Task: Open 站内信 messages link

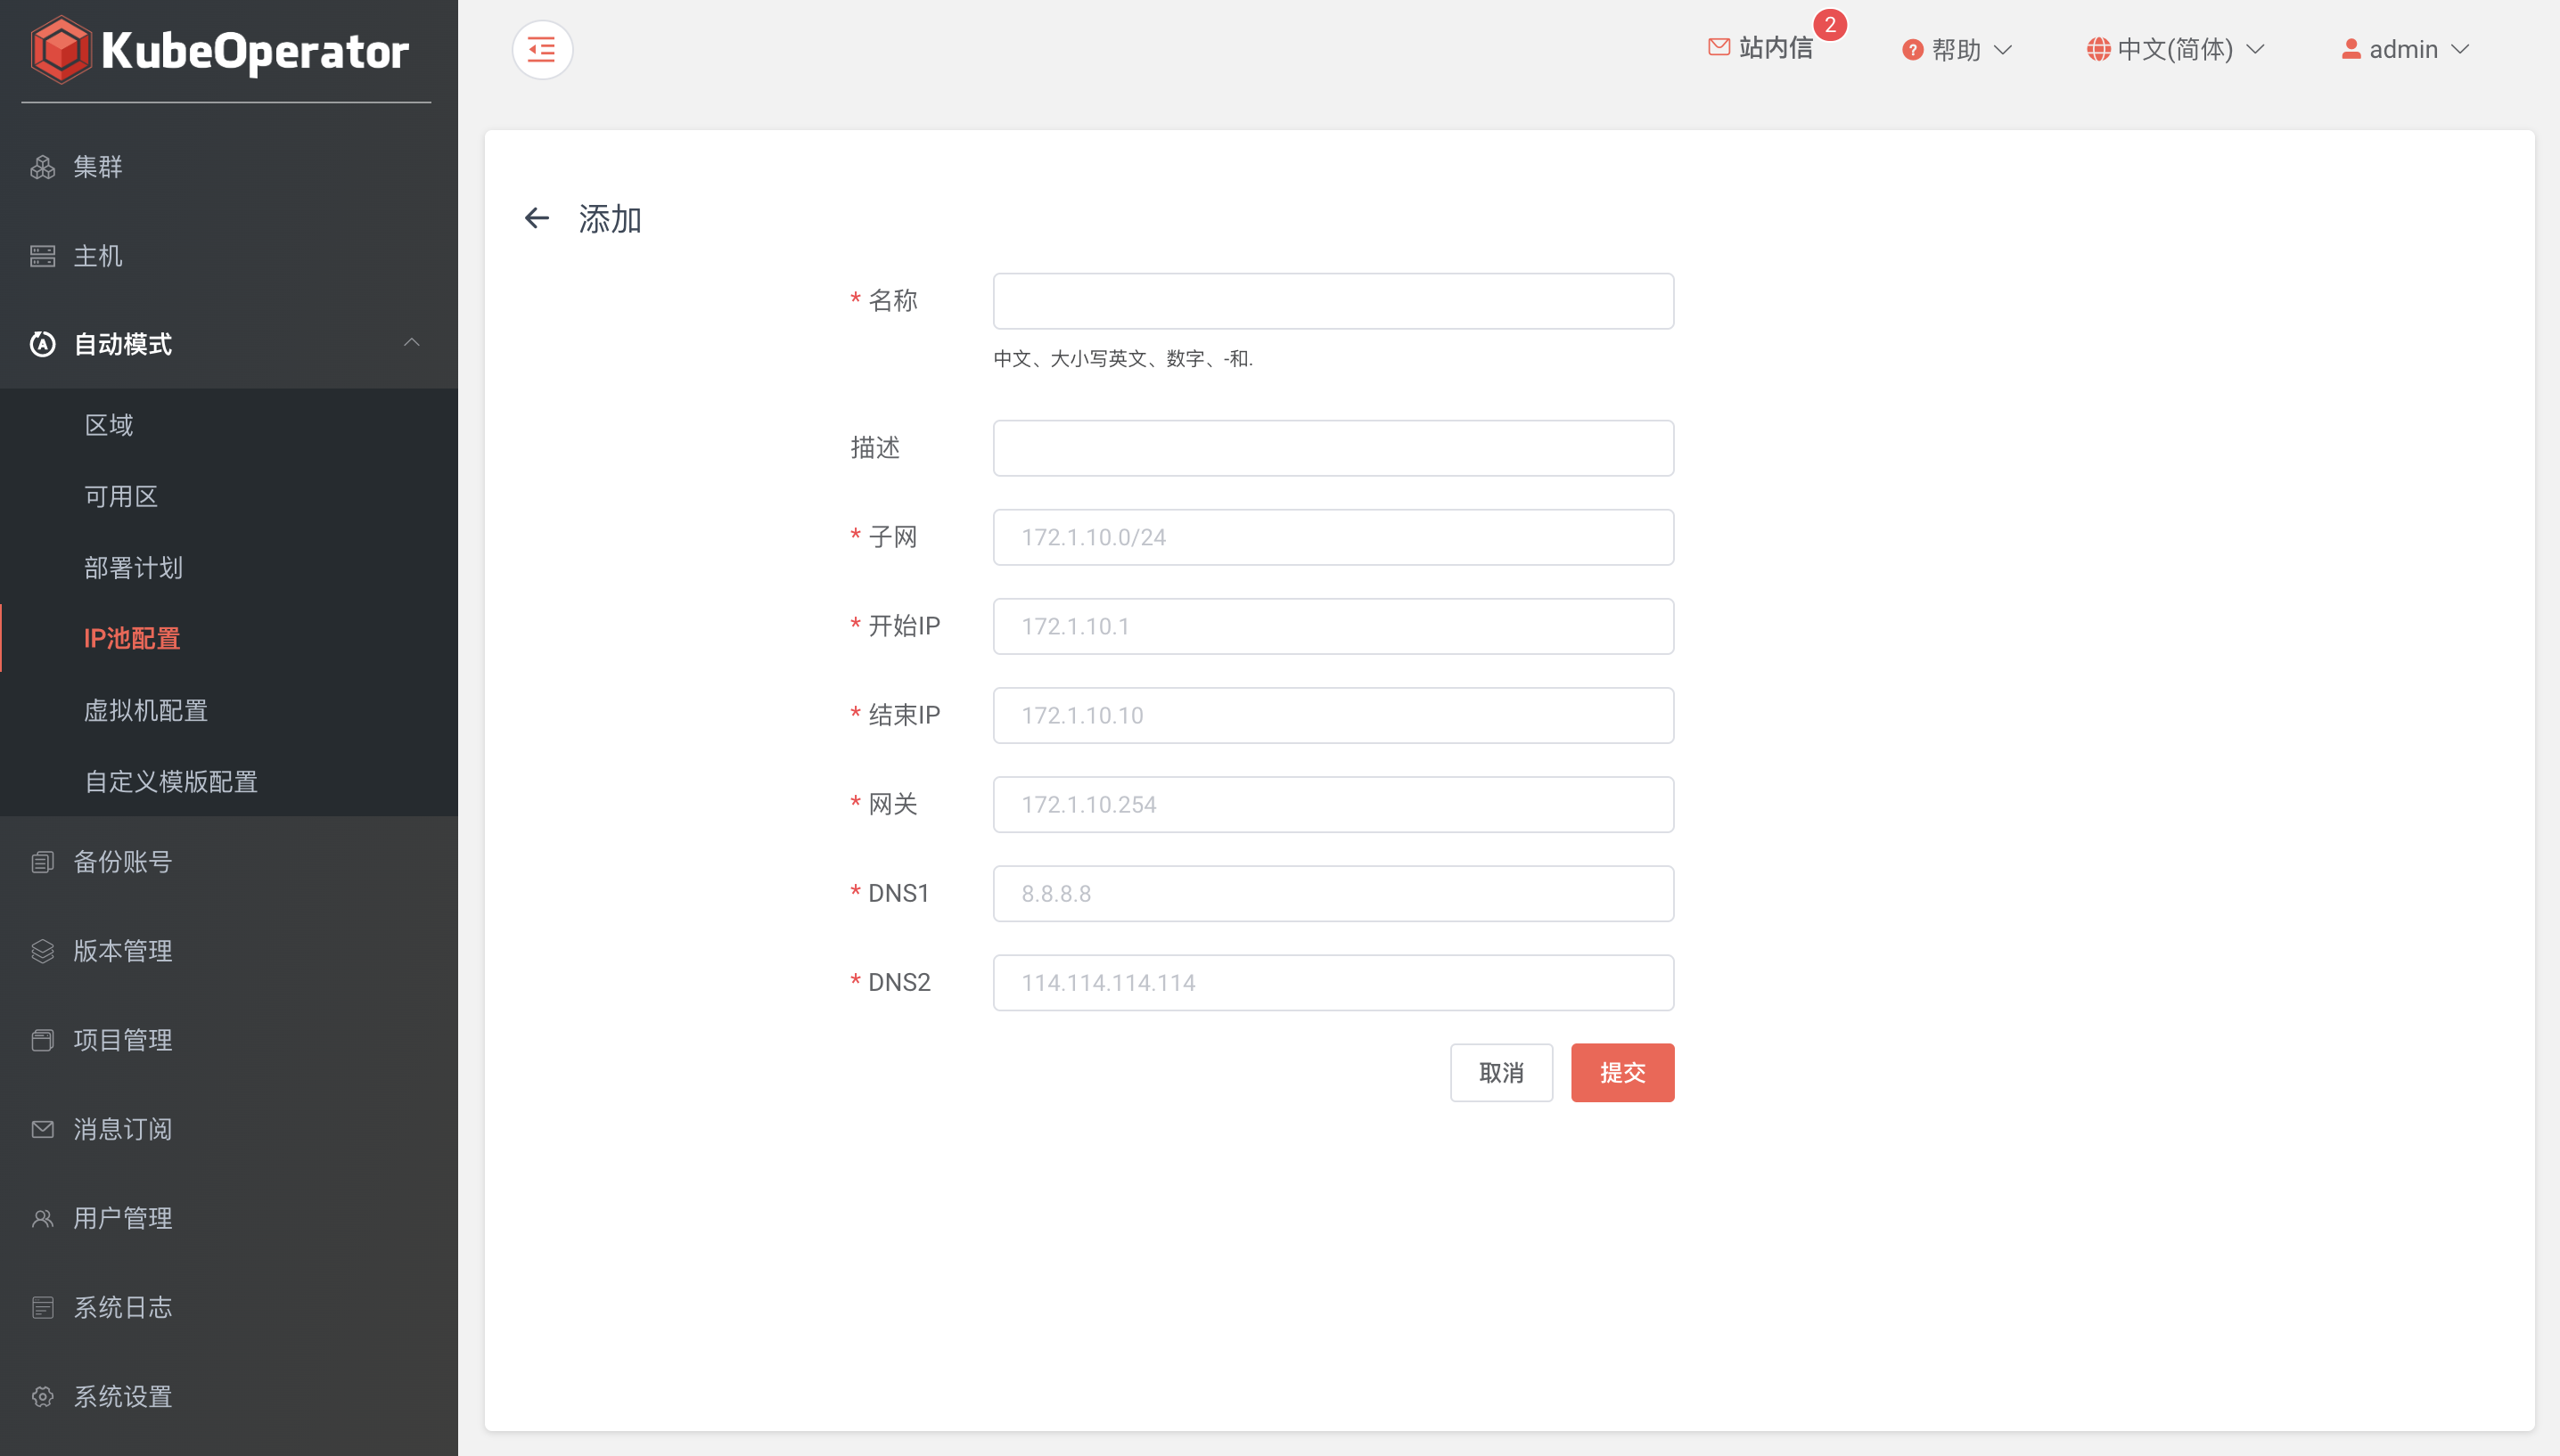Action: 1760,47
